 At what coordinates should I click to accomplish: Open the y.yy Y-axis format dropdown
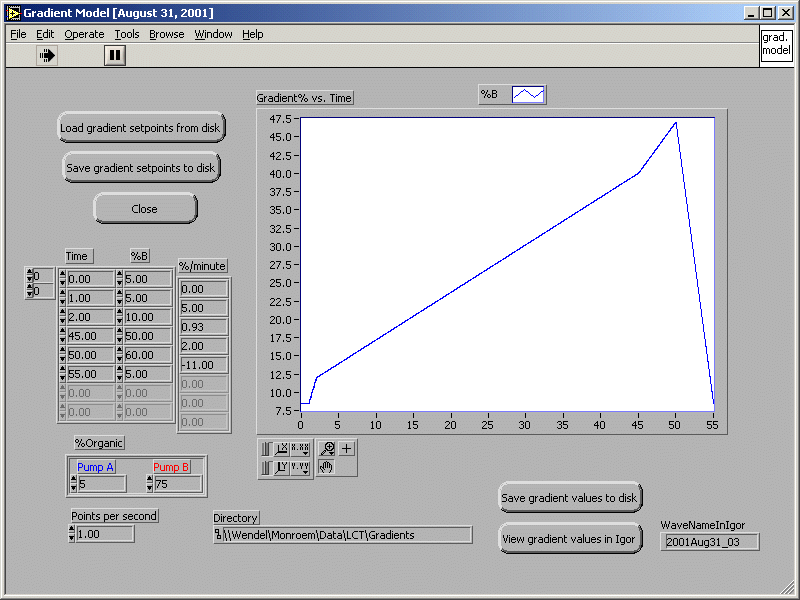[300, 467]
